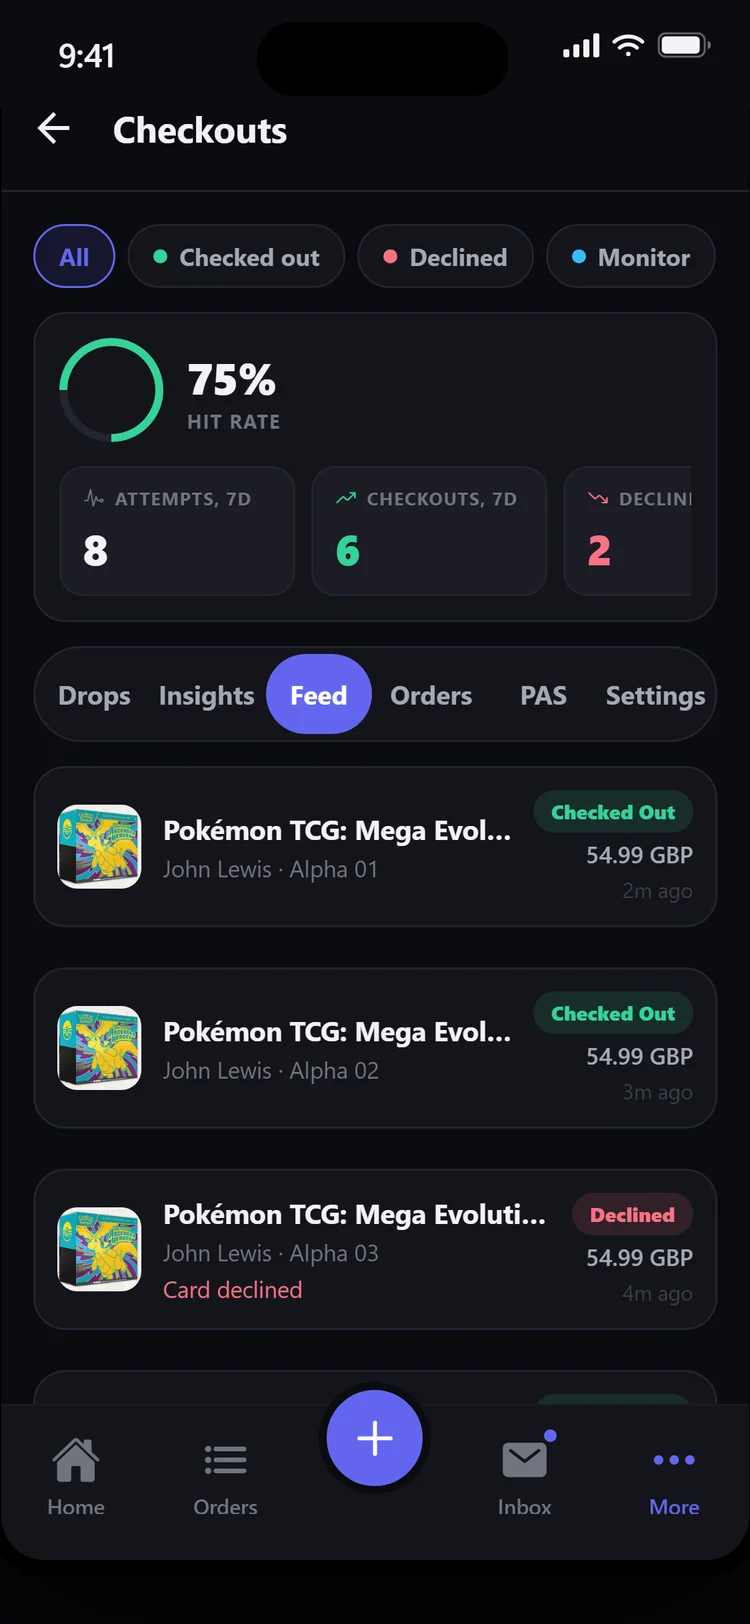
Task: Filter by Monitor chip
Action: 631,257
